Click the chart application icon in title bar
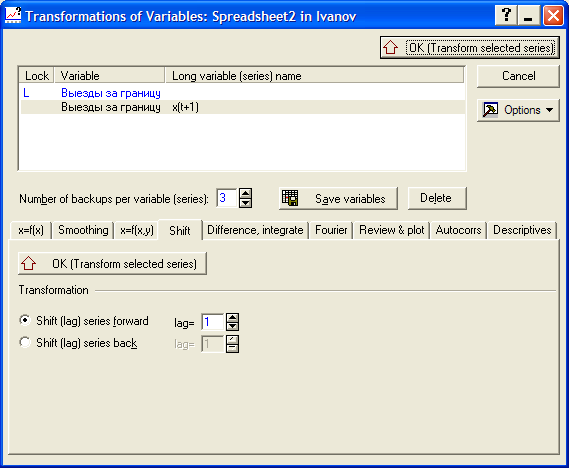This screenshot has height=468, width=569. click(x=13, y=15)
